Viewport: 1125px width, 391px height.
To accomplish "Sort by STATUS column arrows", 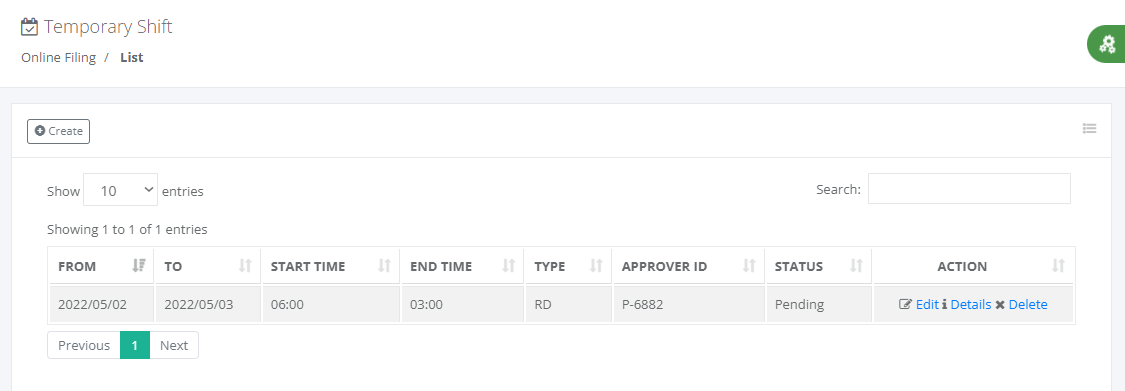I will pos(856,266).
